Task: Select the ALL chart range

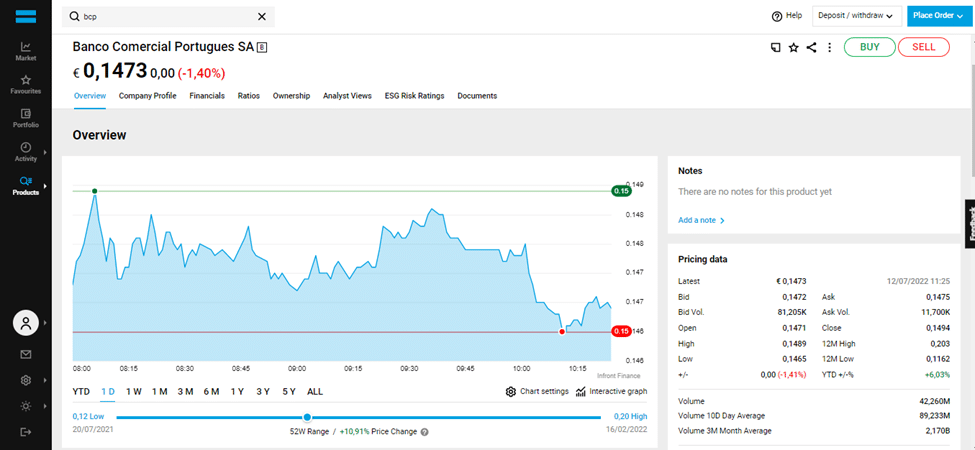Action: pos(315,392)
